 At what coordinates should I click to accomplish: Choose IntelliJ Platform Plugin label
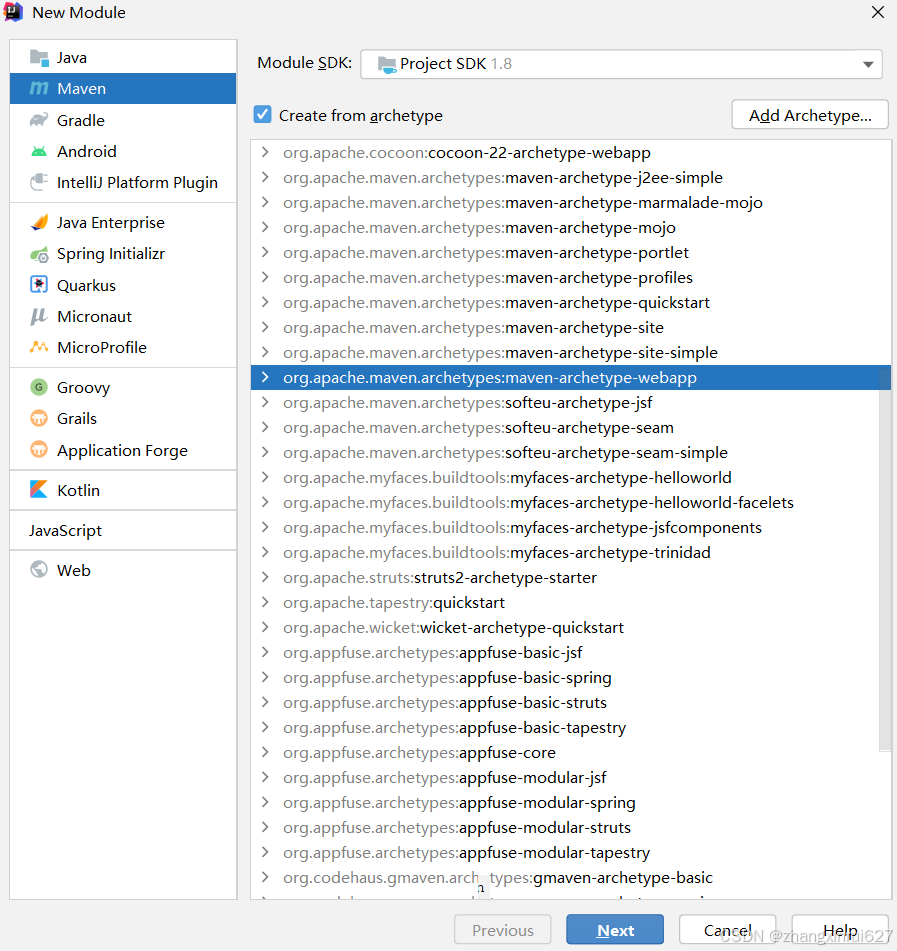(x=137, y=183)
